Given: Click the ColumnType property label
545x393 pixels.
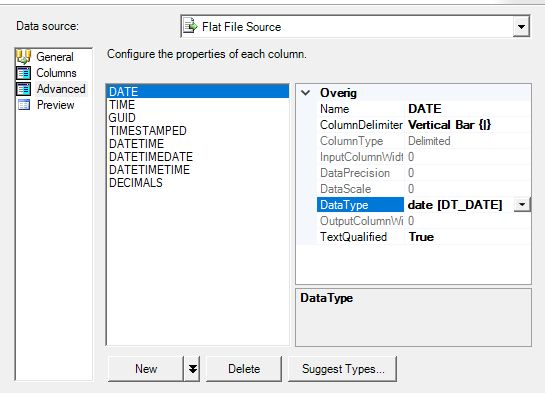Looking at the screenshot, I should (x=351, y=141).
